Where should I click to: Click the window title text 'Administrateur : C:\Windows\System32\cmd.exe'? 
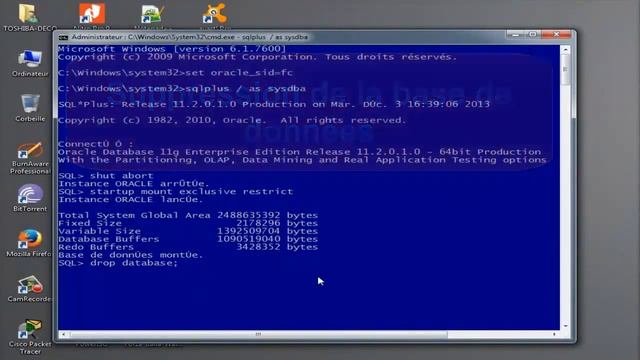click(x=153, y=37)
